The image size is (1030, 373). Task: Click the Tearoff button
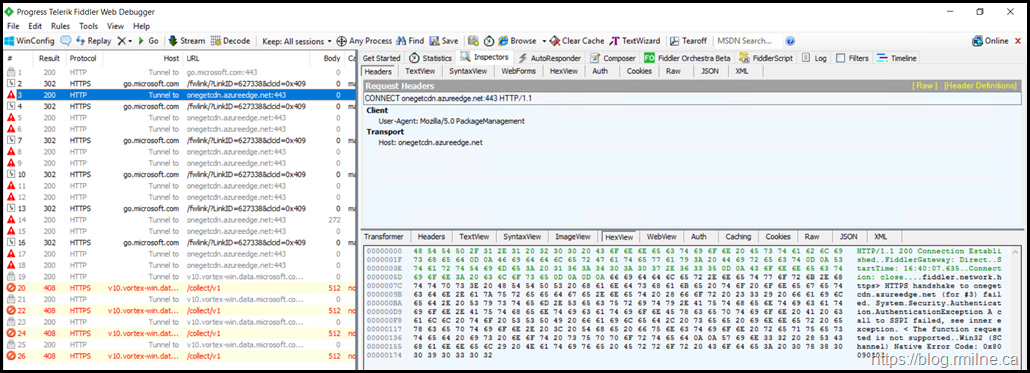tap(689, 41)
